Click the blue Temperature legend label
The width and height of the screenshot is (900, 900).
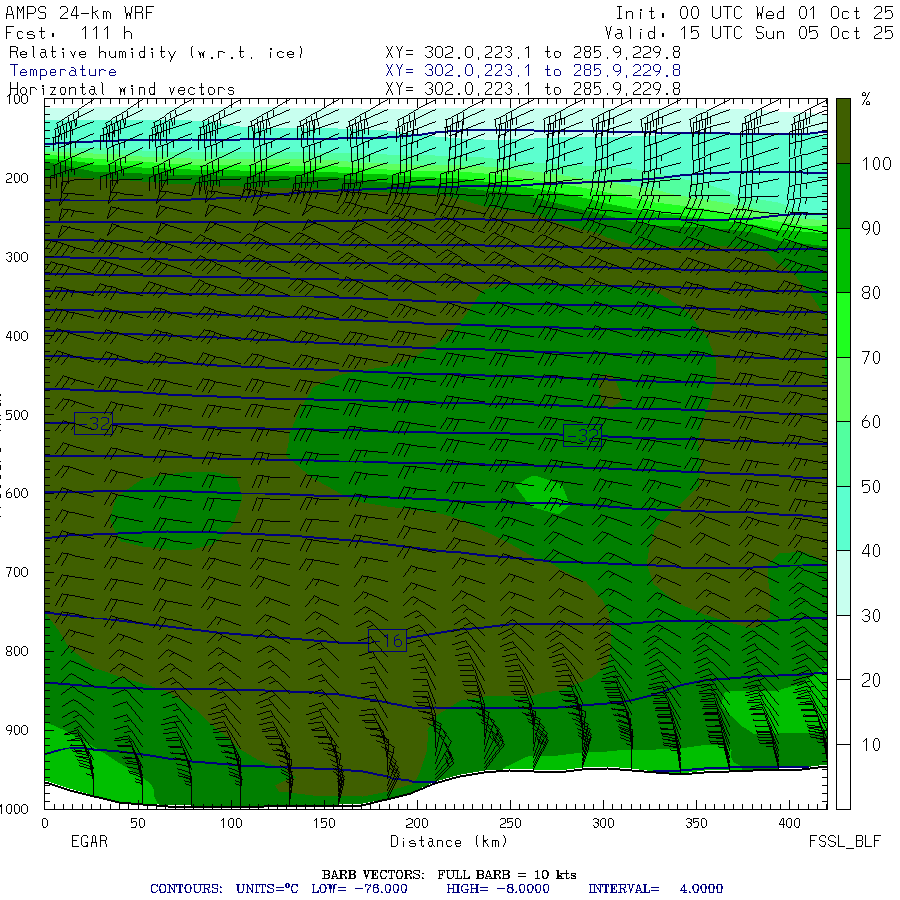63,71
